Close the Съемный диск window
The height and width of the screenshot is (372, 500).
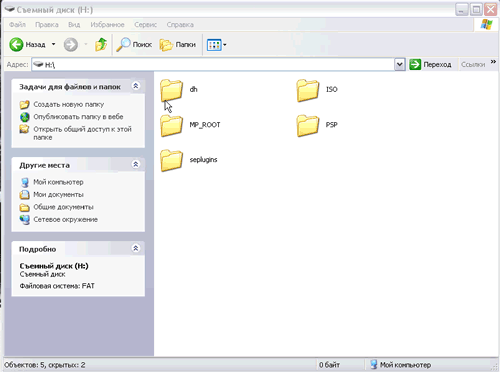point(491,9)
